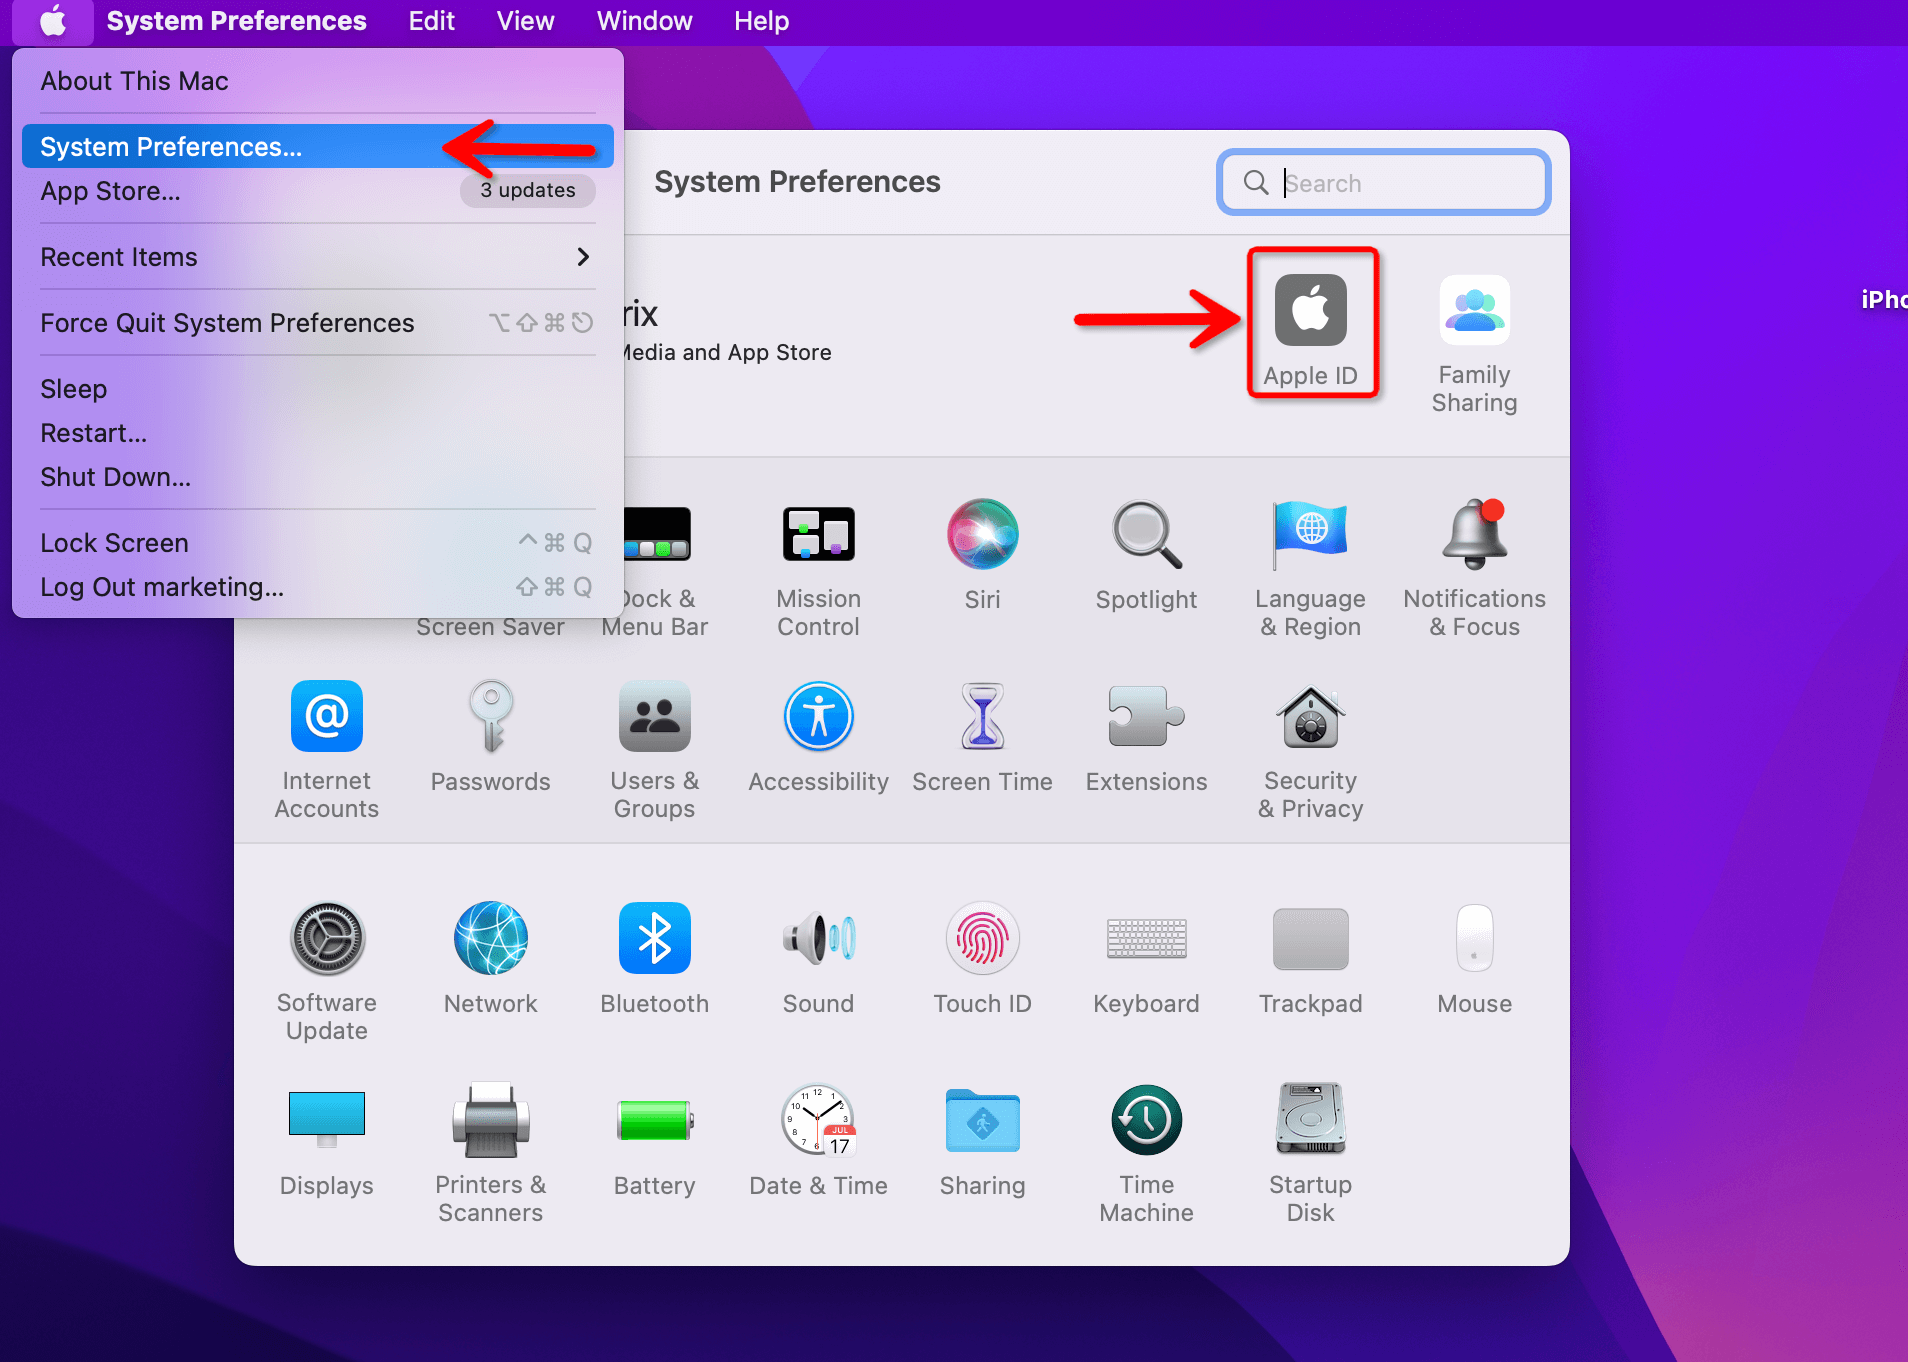Choose Force Quit System Preferences

click(x=318, y=323)
